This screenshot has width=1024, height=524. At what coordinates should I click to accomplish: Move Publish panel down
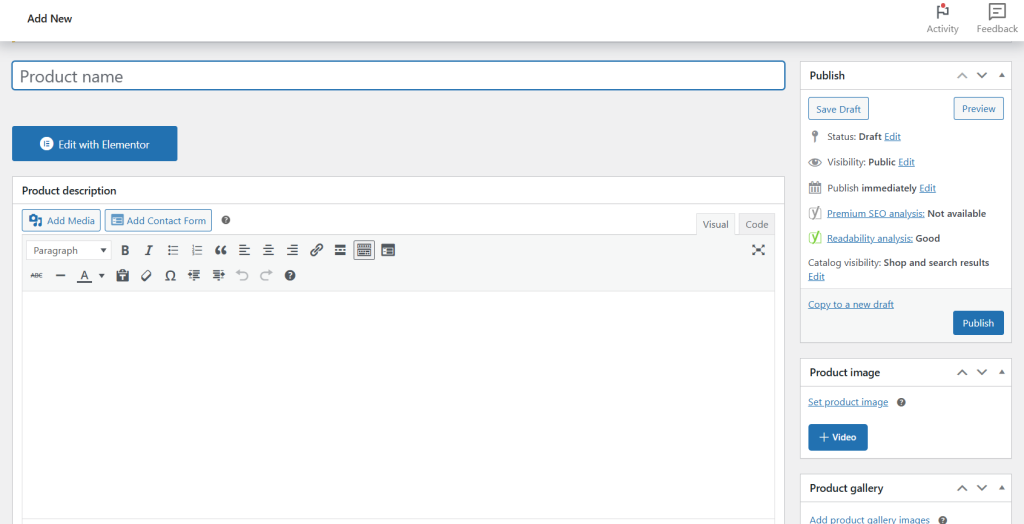[982, 76]
